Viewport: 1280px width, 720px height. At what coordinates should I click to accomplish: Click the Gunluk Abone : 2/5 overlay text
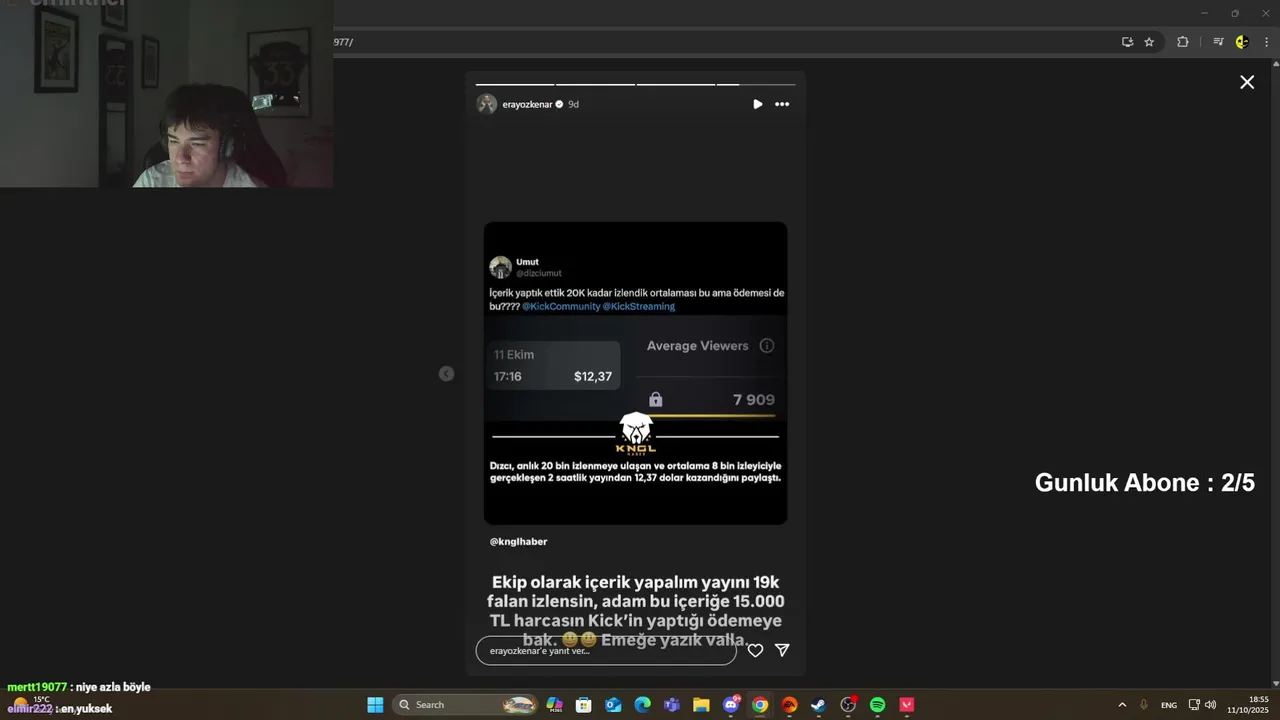(x=1144, y=483)
